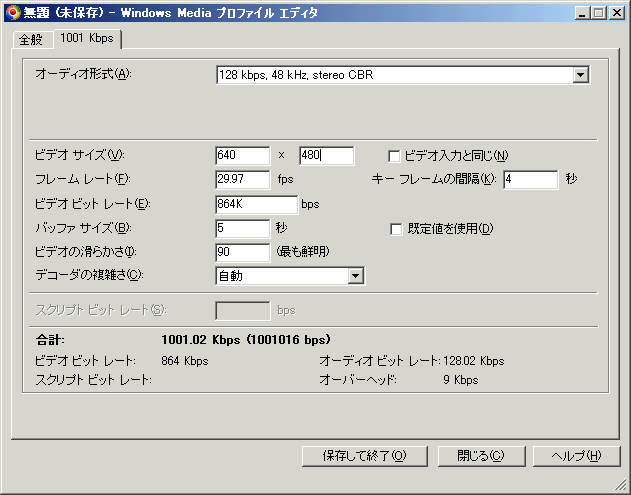Viewport: 631px width, 495px height.
Task: Click the 閉じる button
Action: 481,456
